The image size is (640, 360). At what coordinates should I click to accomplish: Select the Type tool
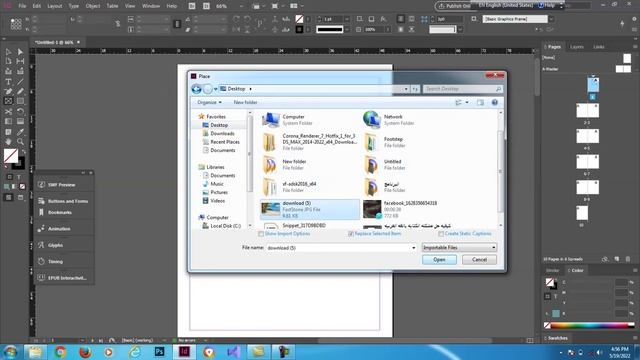coord(8,82)
